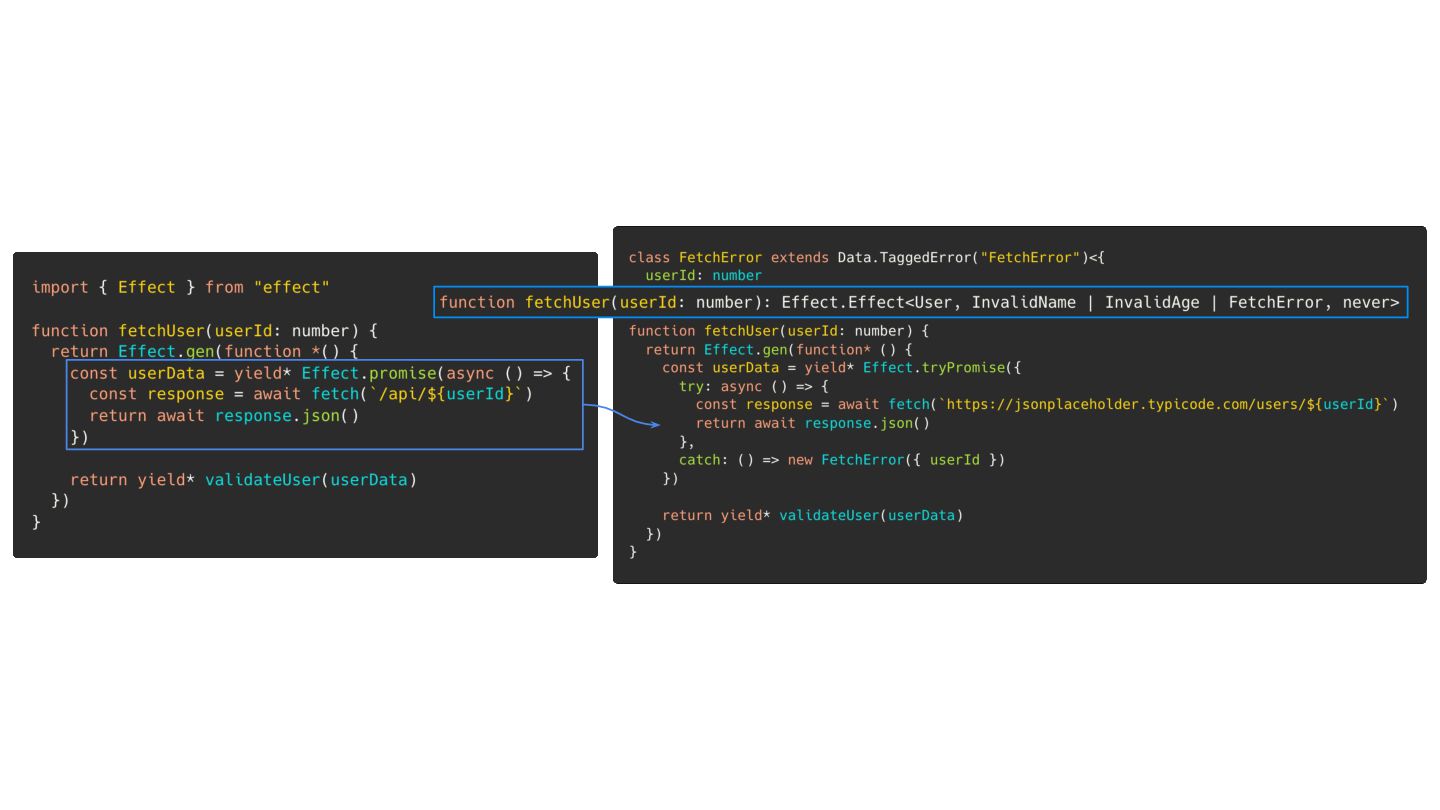The width and height of the screenshot is (1440, 810).
Task: Select "function fetchUser" line in left code panel
Action: [205, 330]
